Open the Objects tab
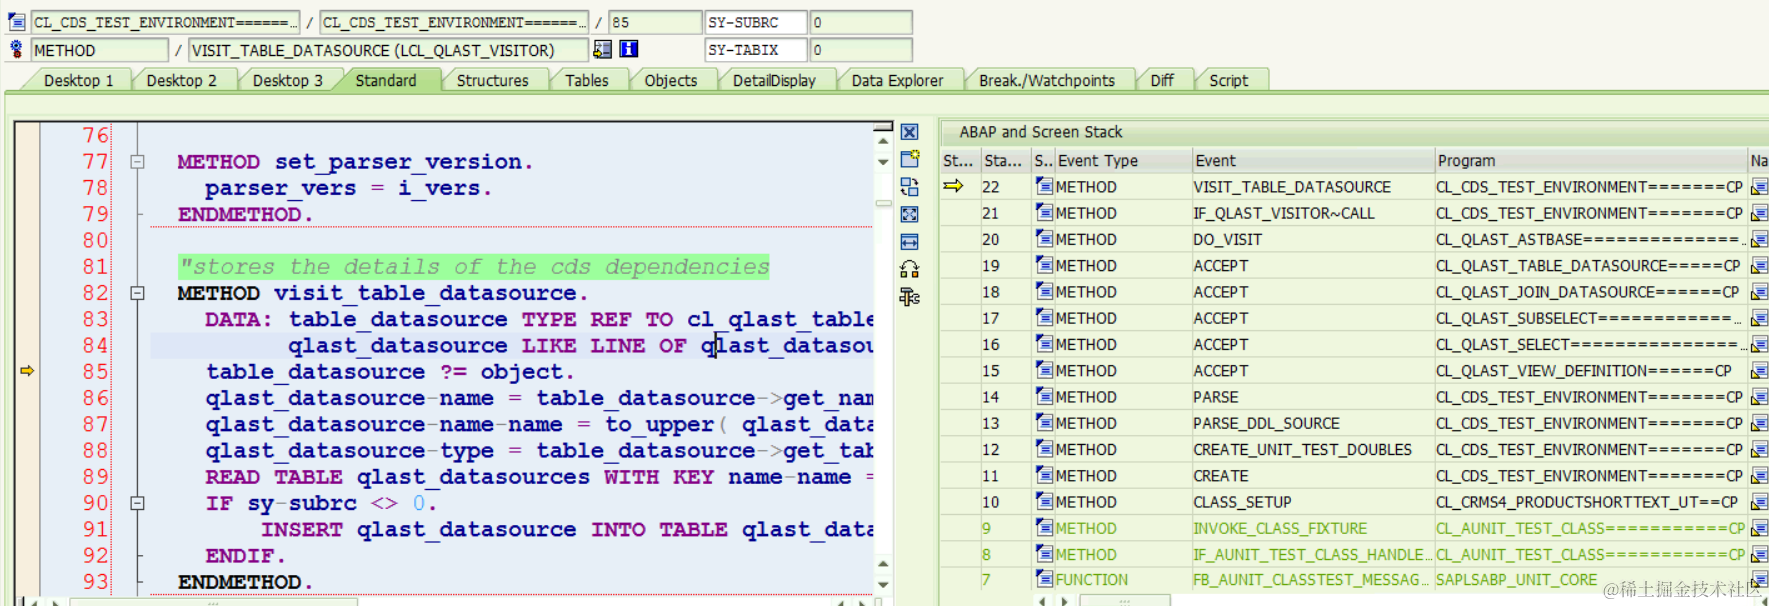 (x=670, y=81)
